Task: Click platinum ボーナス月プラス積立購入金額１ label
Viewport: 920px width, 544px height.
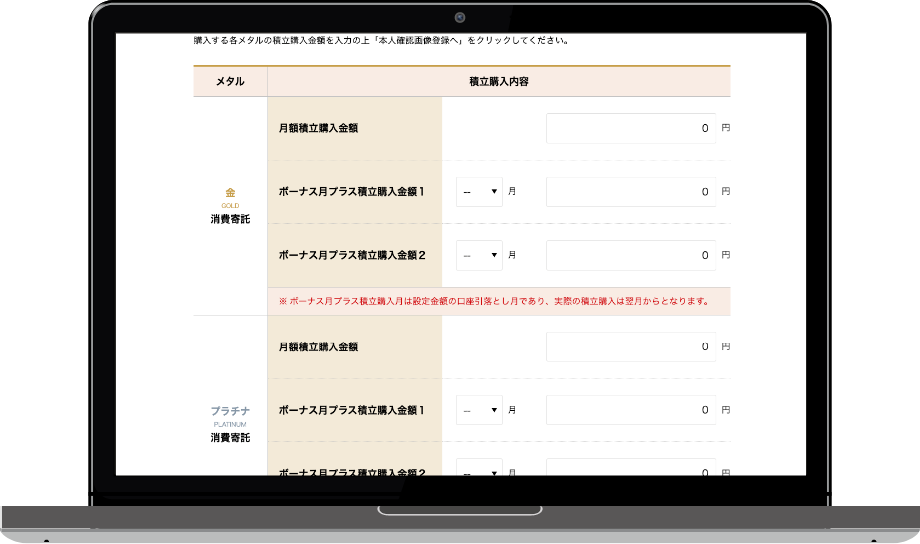Action: 352,410
